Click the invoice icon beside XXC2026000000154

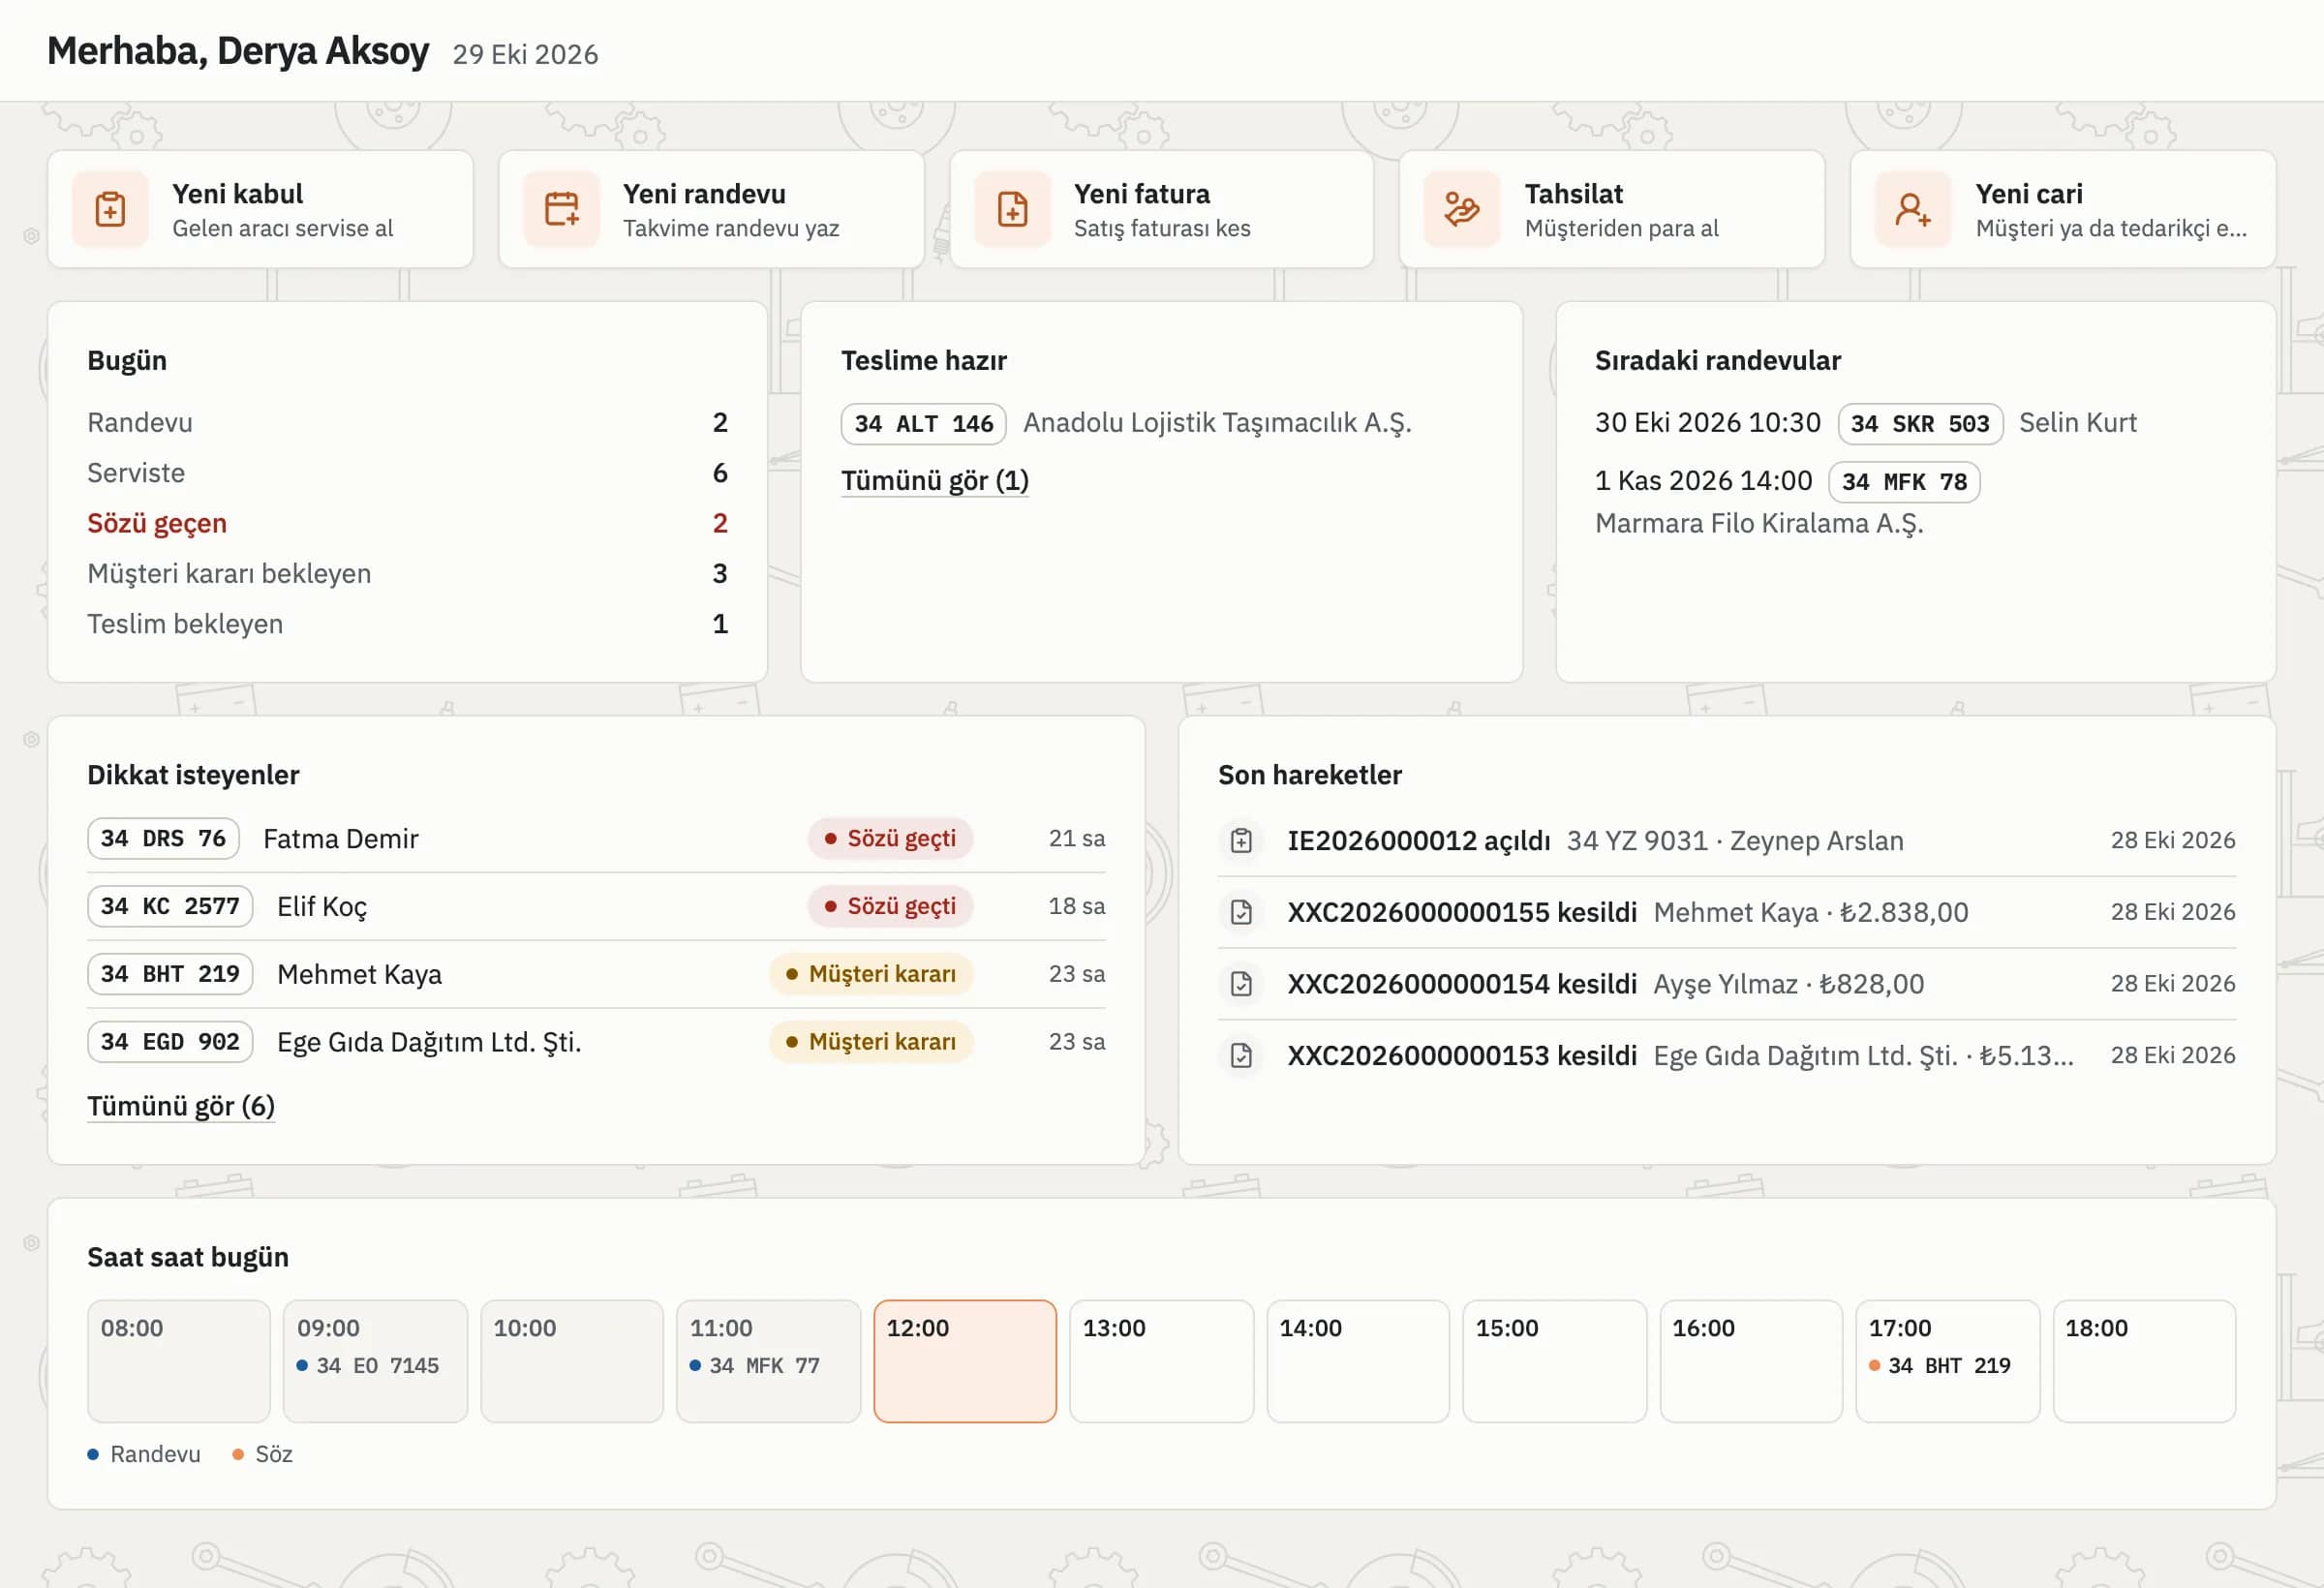click(1241, 984)
